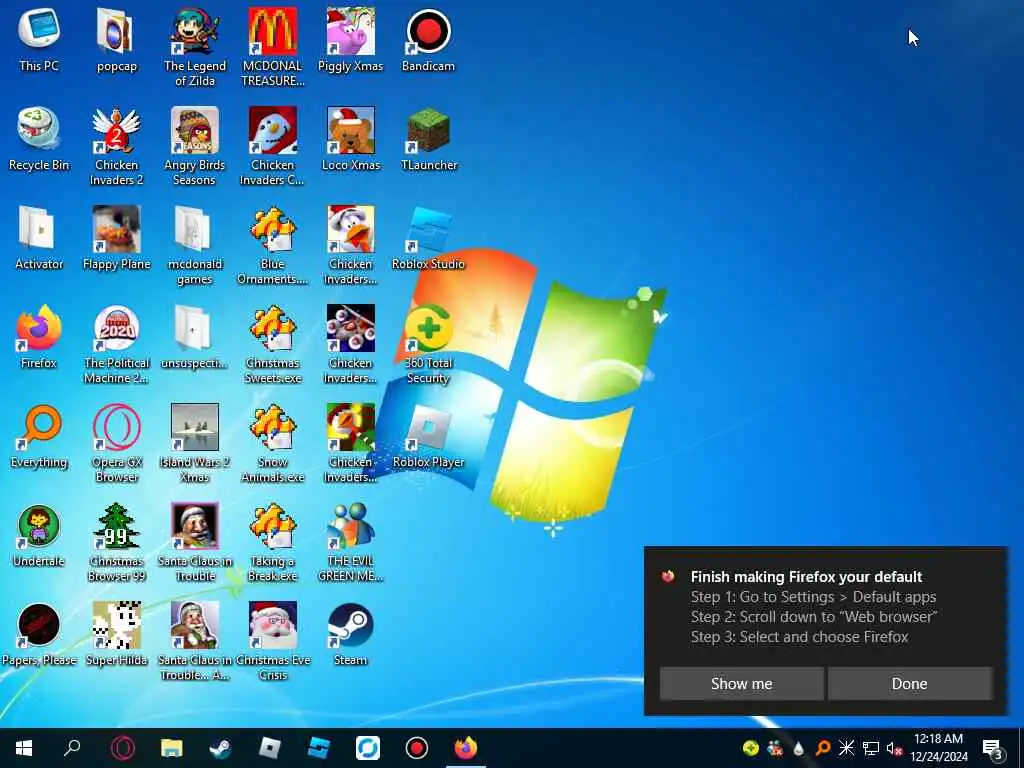Select the Christmas Eve Crisis shortcut
Viewport: 1024px width, 768px height.
coord(272,643)
